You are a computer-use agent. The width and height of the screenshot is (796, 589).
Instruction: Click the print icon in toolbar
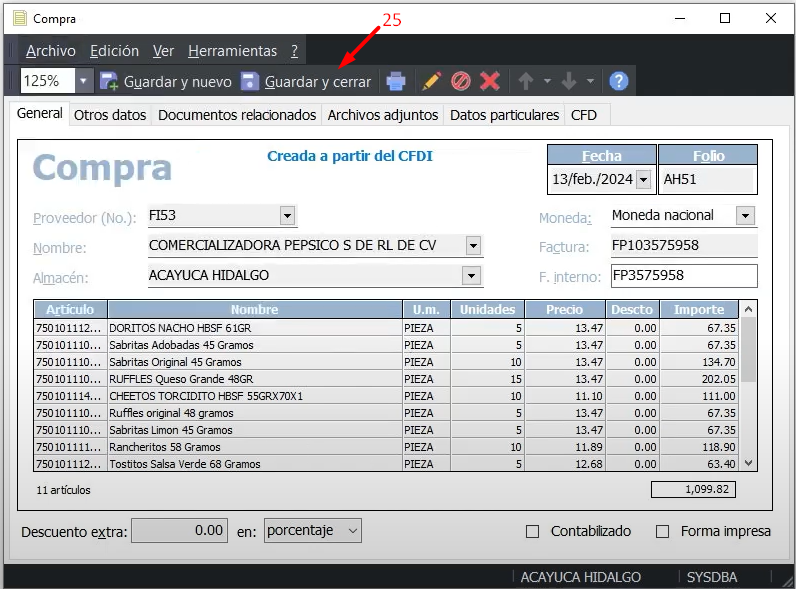[396, 81]
